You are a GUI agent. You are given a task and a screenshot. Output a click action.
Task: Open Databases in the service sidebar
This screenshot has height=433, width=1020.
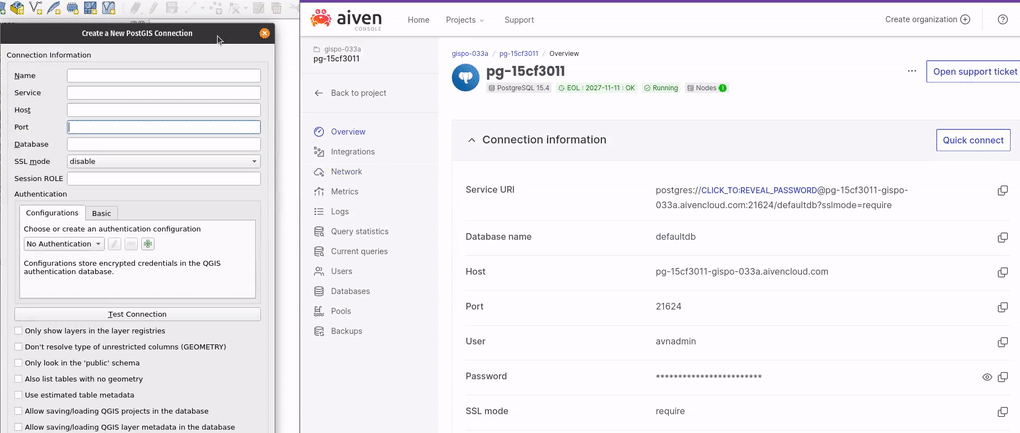click(350, 291)
